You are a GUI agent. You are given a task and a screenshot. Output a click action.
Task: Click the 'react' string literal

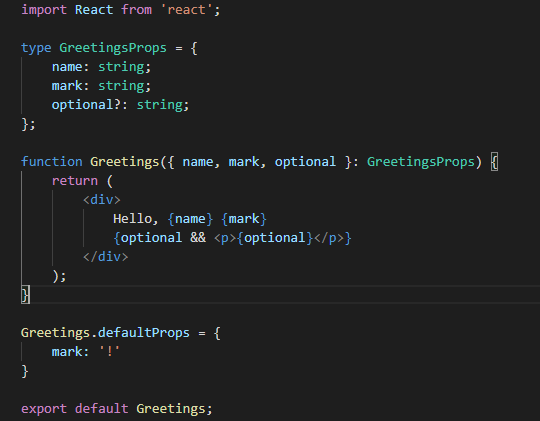[x=187, y=10]
